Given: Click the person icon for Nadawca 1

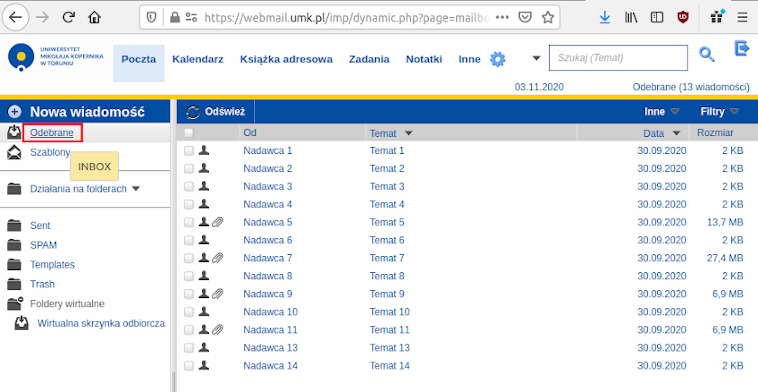Looking at the screenshot, I should [204, 150].
